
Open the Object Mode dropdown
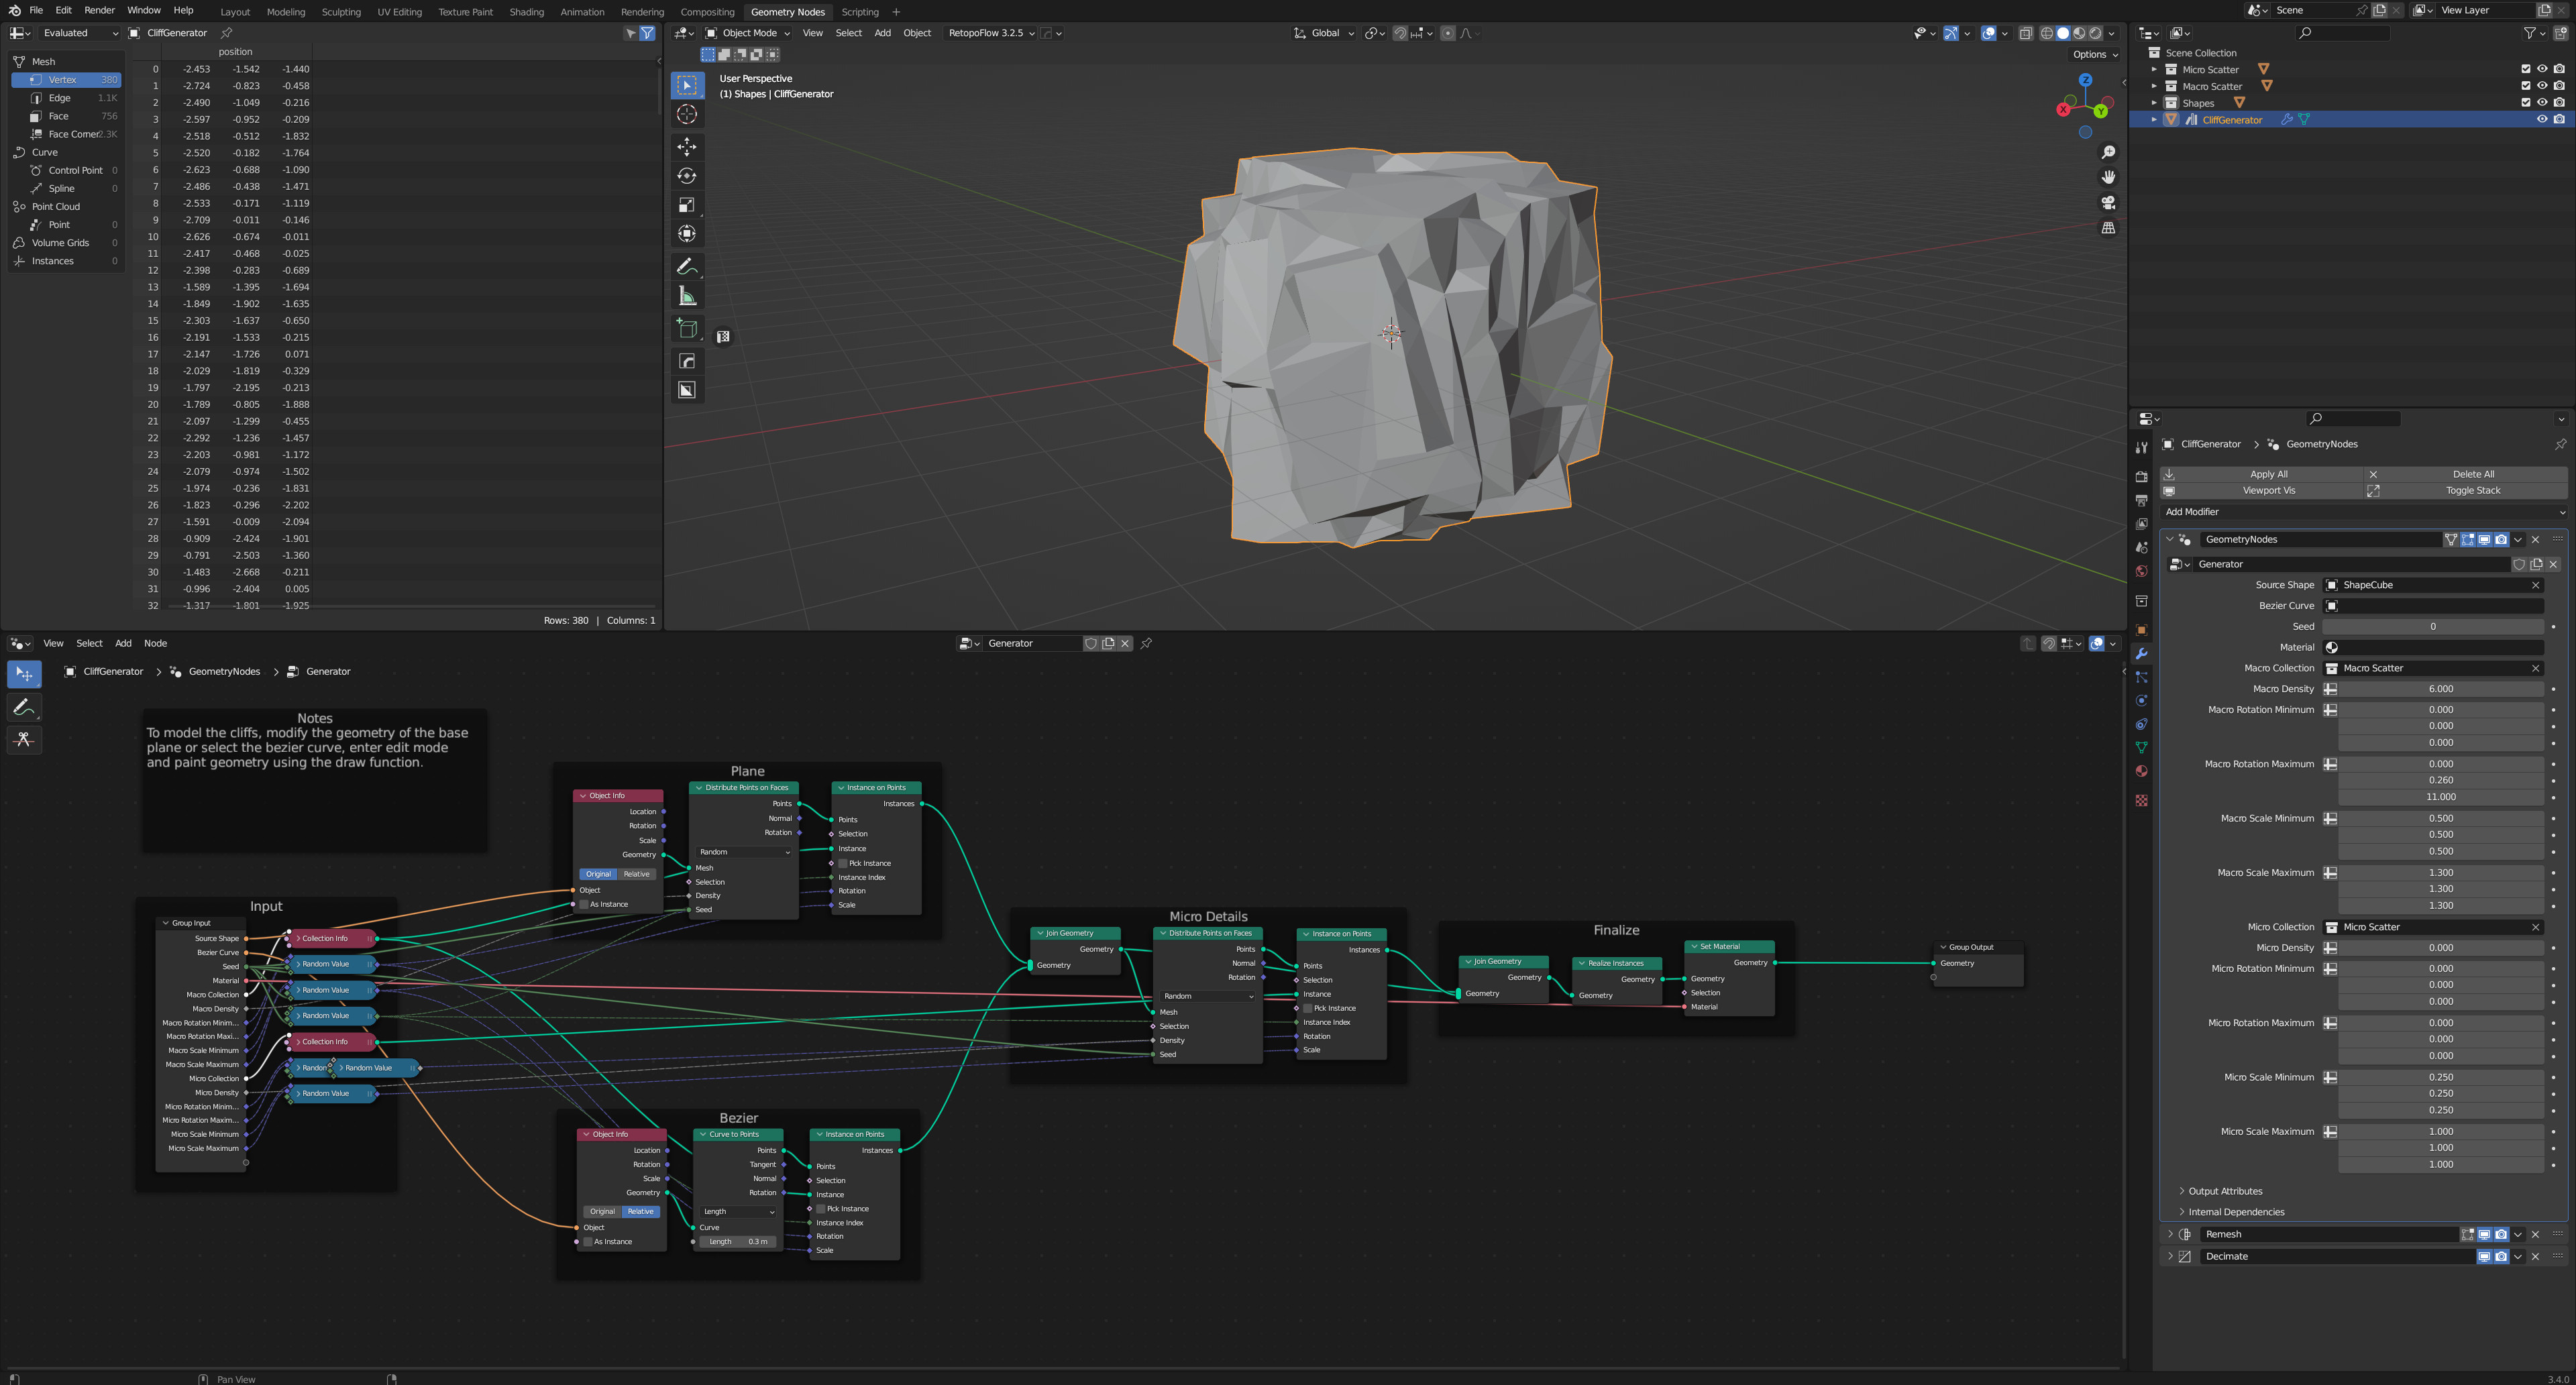[748, 33]
